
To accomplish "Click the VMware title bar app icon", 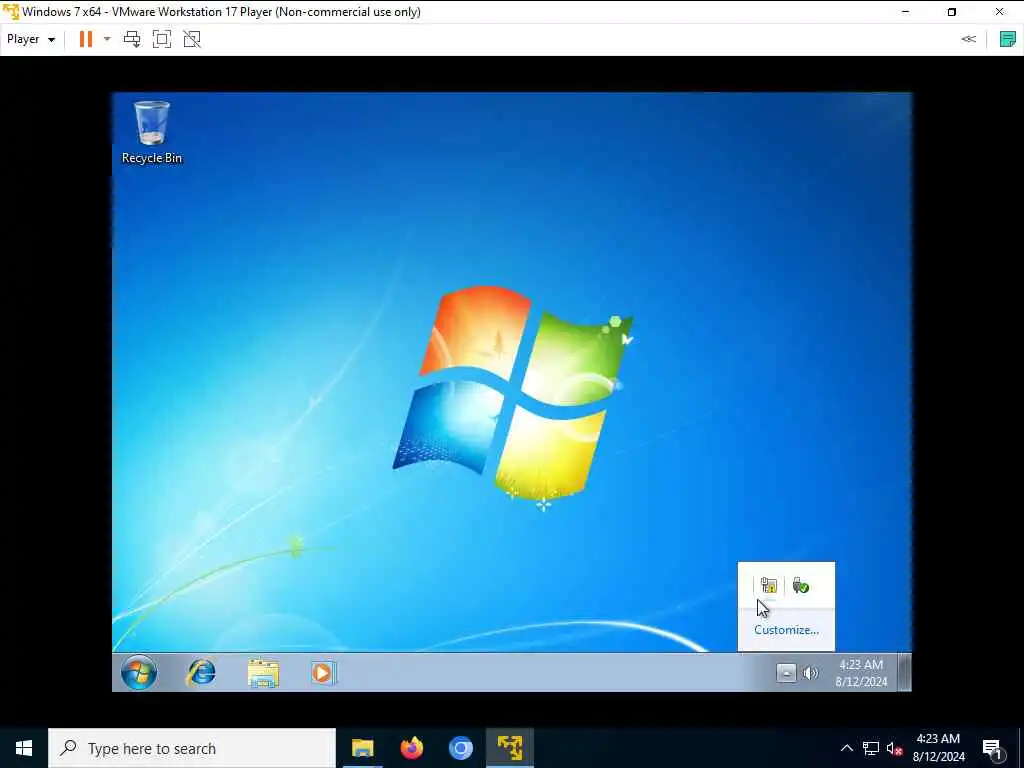I will pyautogui.click(x=10, y=12).
